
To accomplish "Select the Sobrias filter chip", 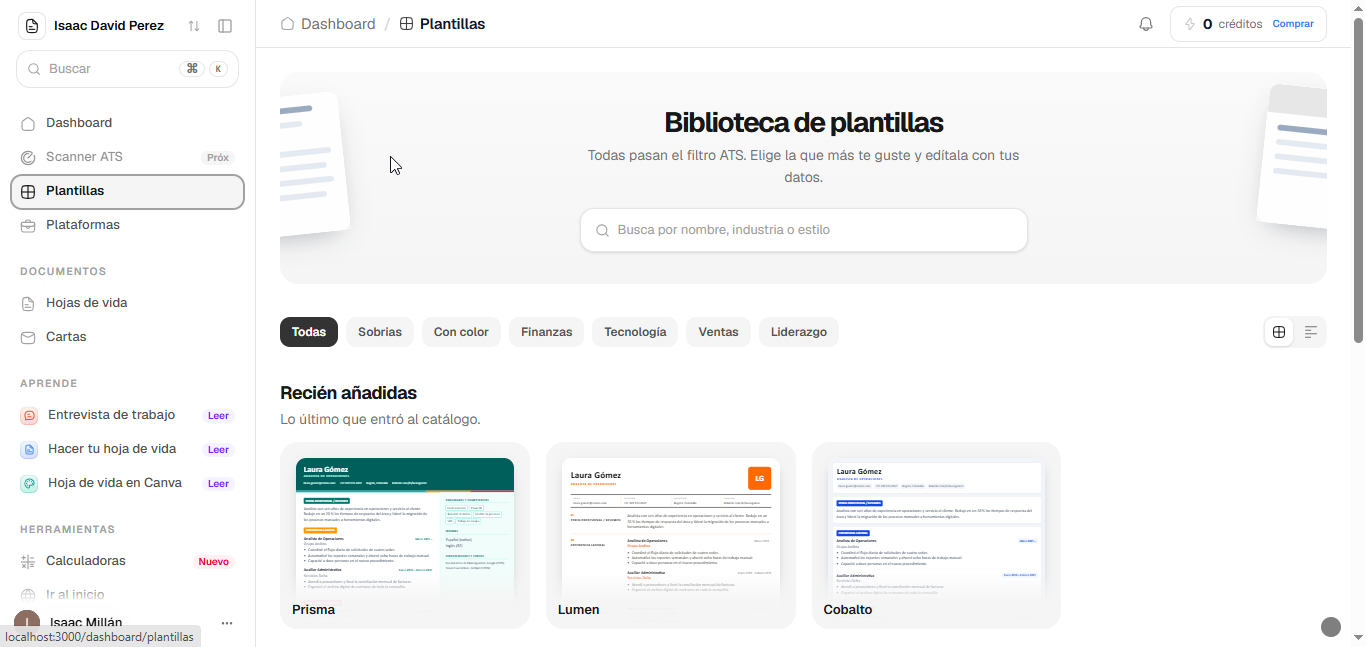I will [x=380, y=332].
